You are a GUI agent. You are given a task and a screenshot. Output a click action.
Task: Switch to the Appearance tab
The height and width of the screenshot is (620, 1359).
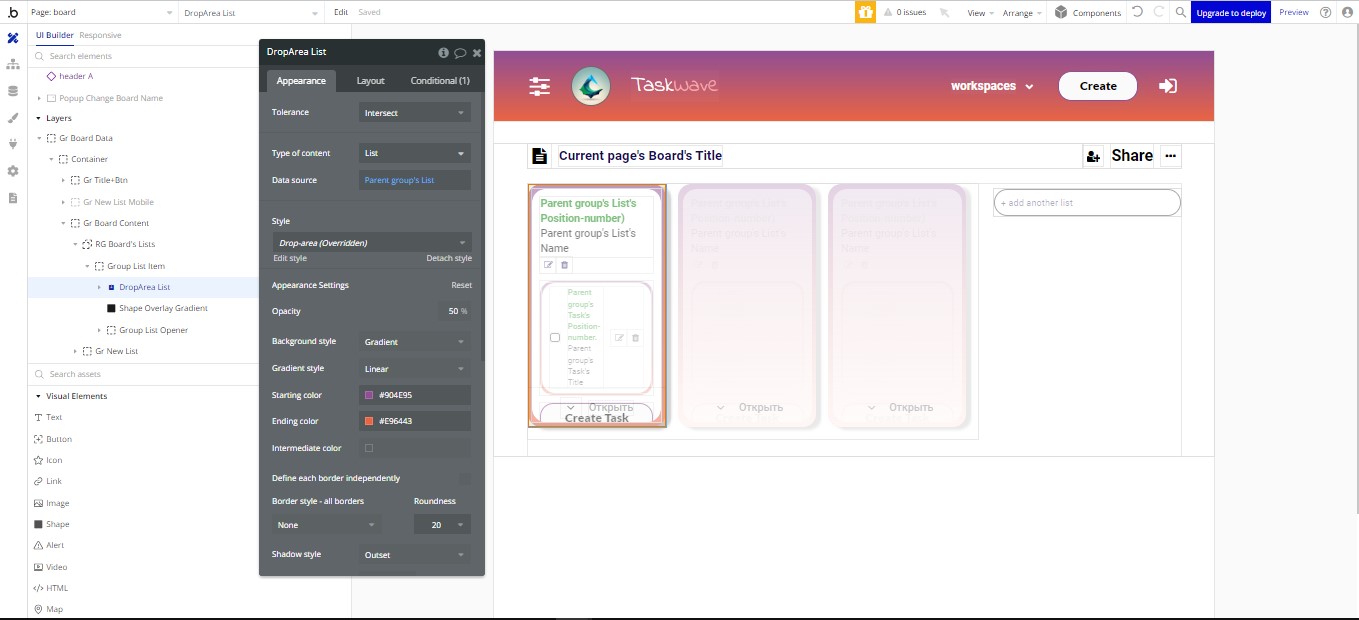pos(301,81)
